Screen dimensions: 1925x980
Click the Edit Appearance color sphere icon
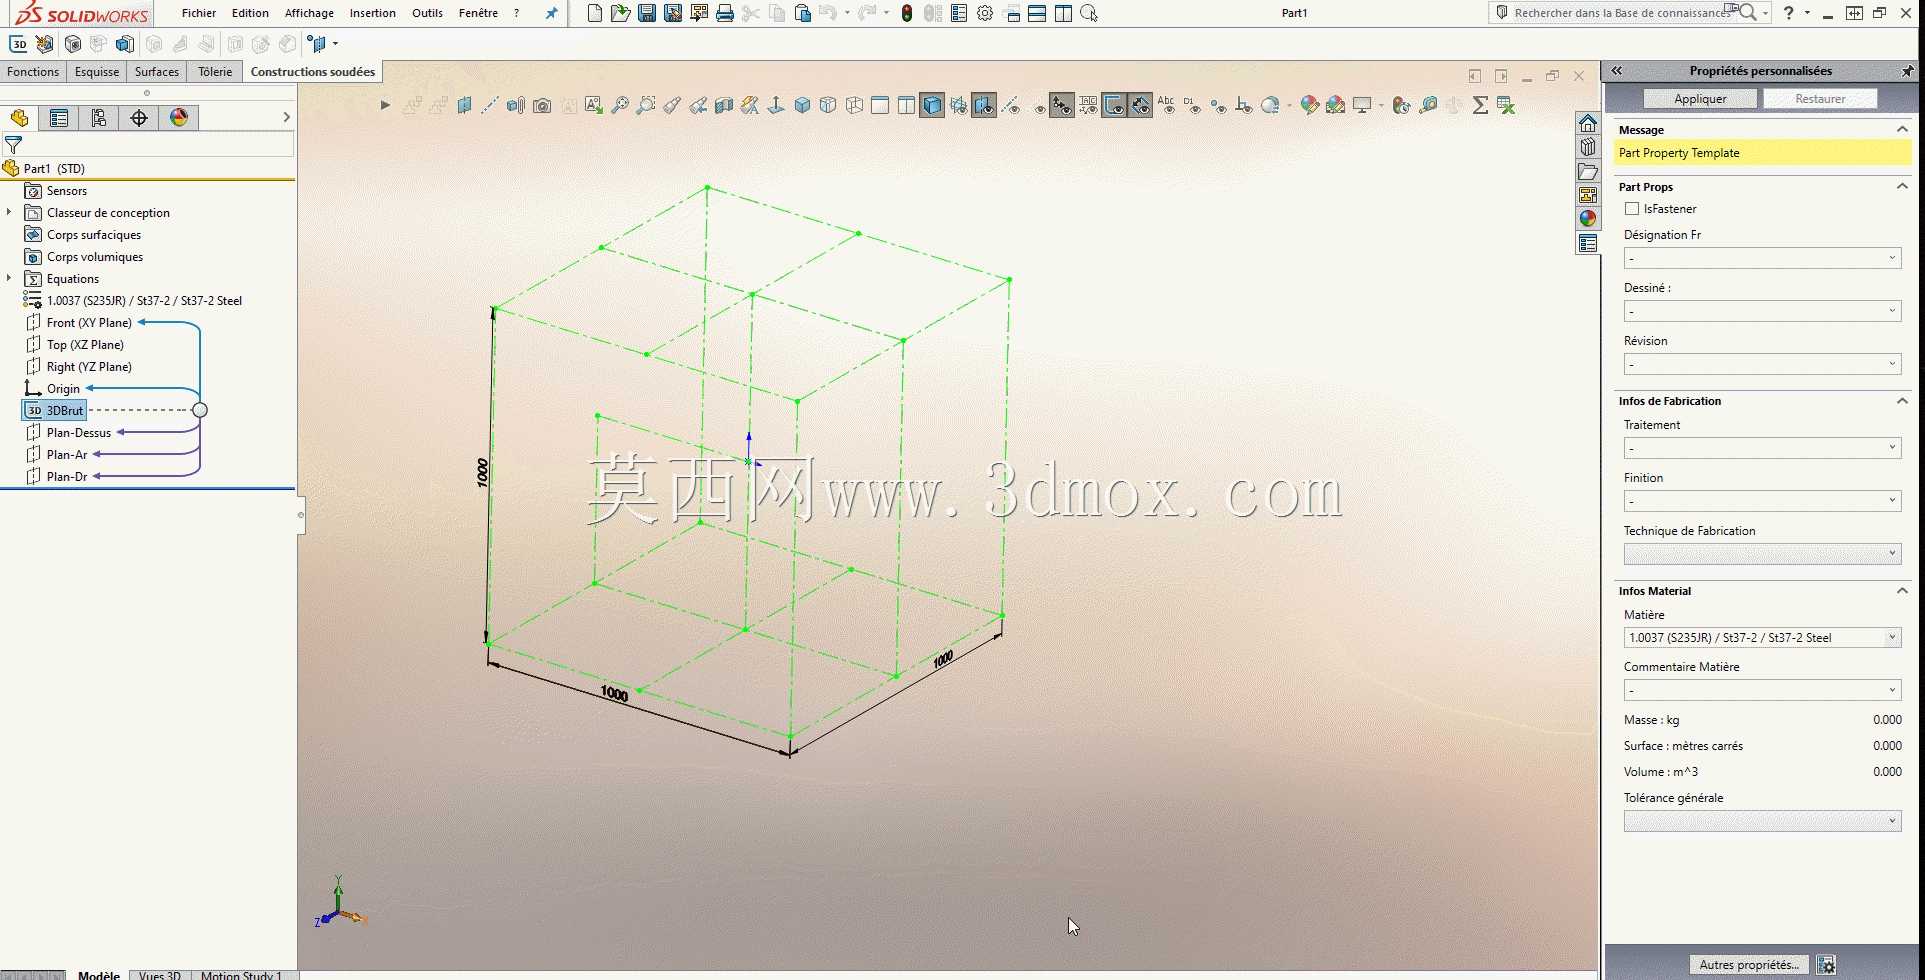click(x=1309, y=105)
